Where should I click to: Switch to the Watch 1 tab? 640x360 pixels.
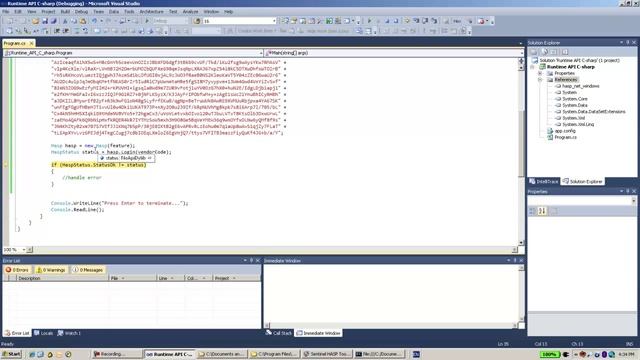coord(69,333)
